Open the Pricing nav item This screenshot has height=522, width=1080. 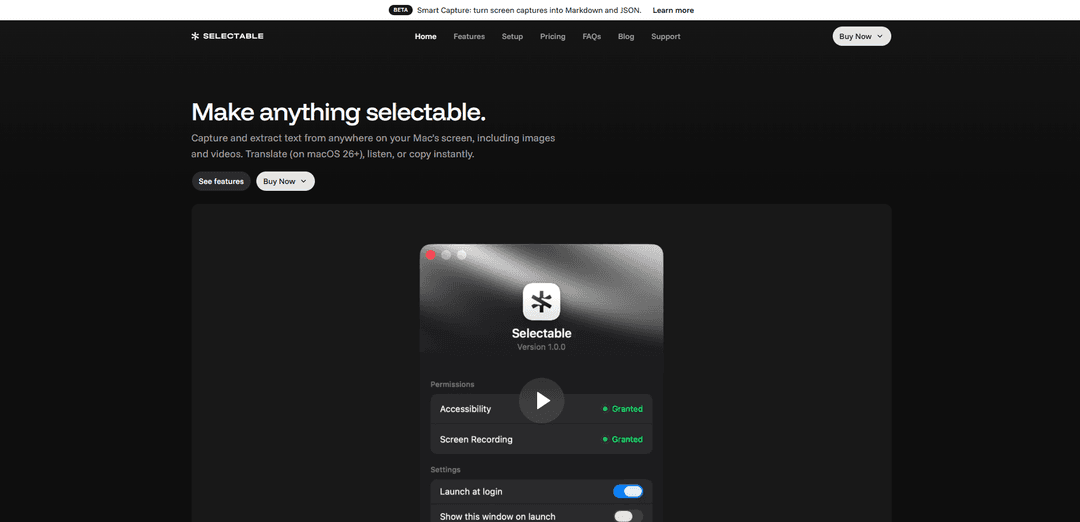(552, 36)
